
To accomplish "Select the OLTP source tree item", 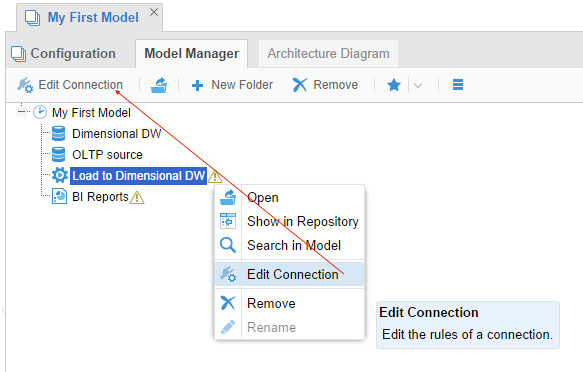I will click(107, 155).
